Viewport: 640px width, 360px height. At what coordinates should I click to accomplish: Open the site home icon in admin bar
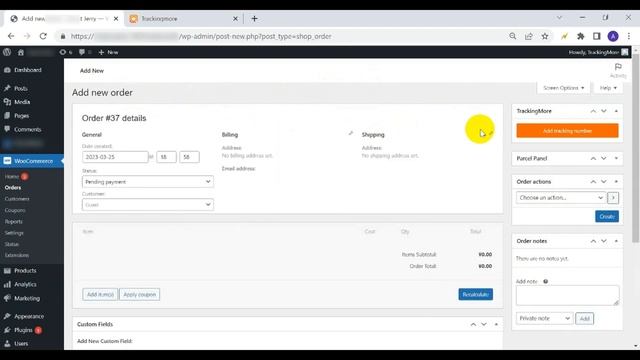pos(21,52)
